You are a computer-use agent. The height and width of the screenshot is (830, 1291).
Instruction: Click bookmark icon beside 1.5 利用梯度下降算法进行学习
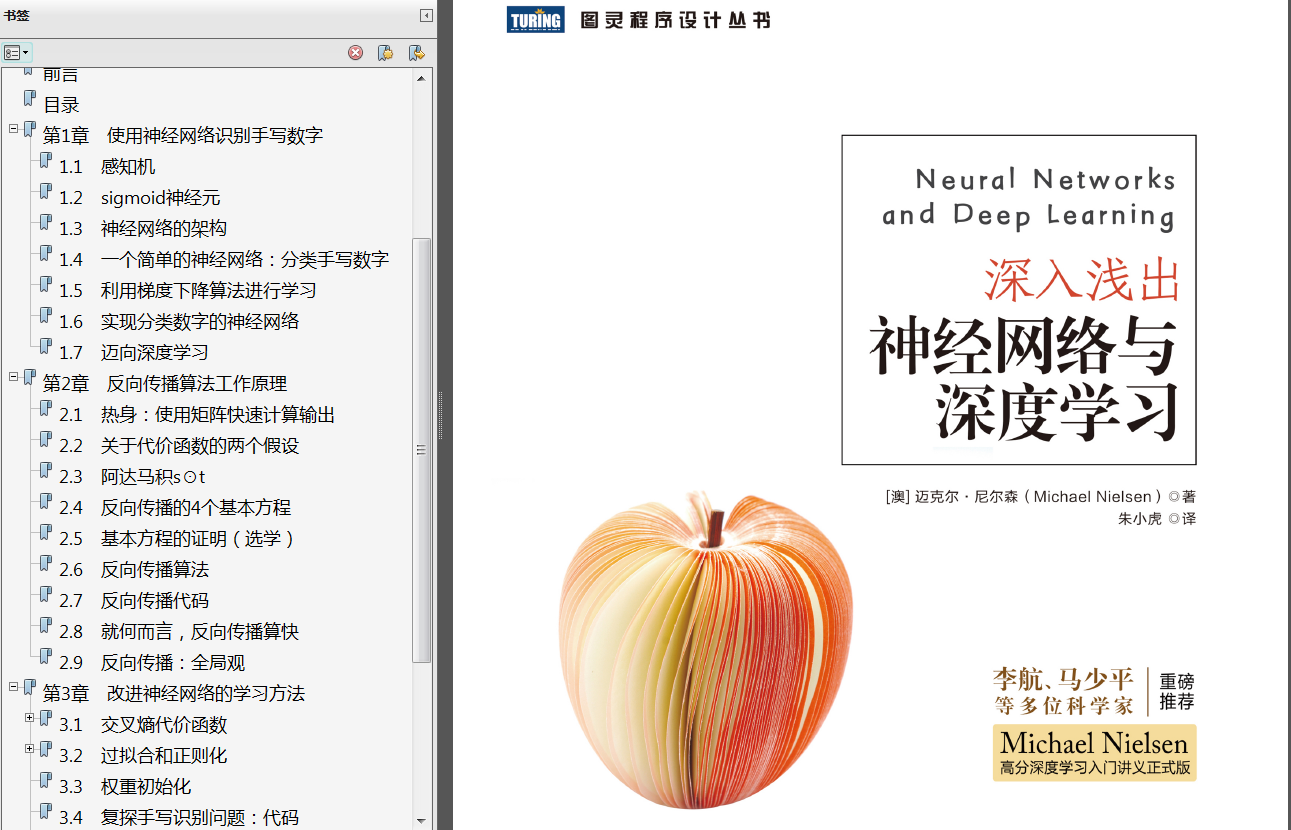(46, 285)
